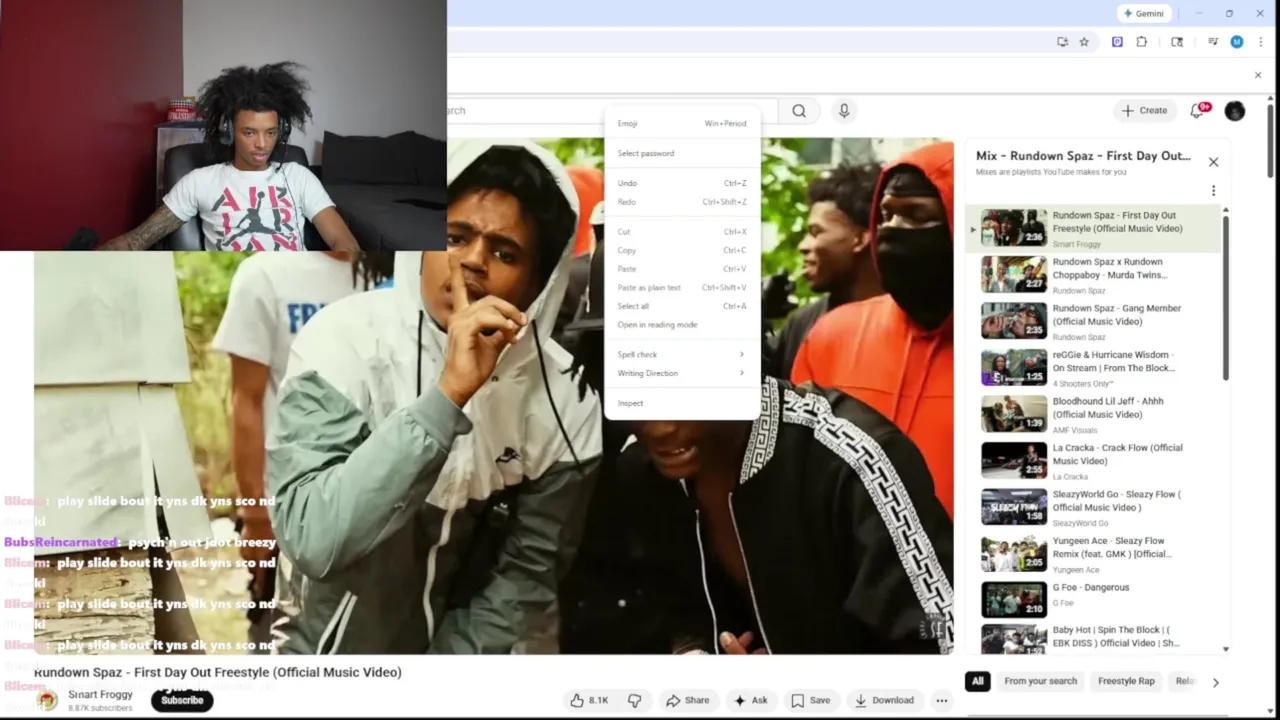Select Freestyle Rap filter chip
Image resolution: width=1280 pixels, height=720 pixels.
pos(1126,682)
